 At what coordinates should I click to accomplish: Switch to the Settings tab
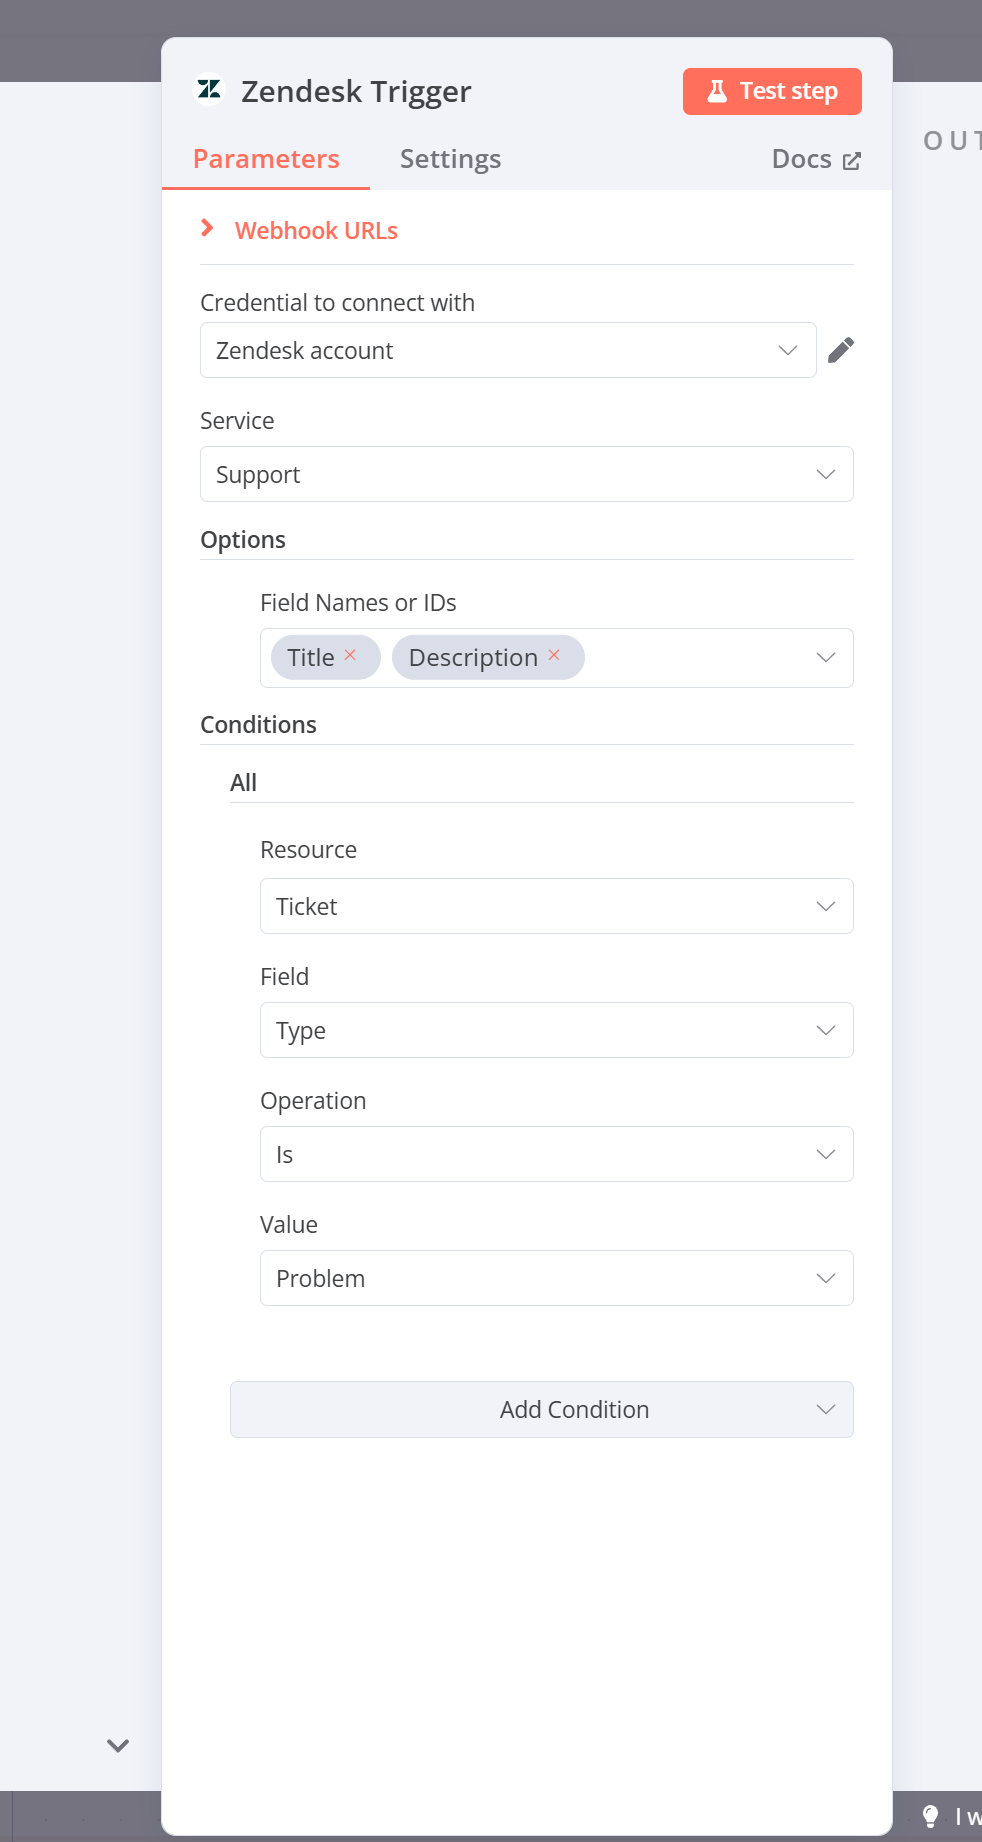click(x=450, y=159)
